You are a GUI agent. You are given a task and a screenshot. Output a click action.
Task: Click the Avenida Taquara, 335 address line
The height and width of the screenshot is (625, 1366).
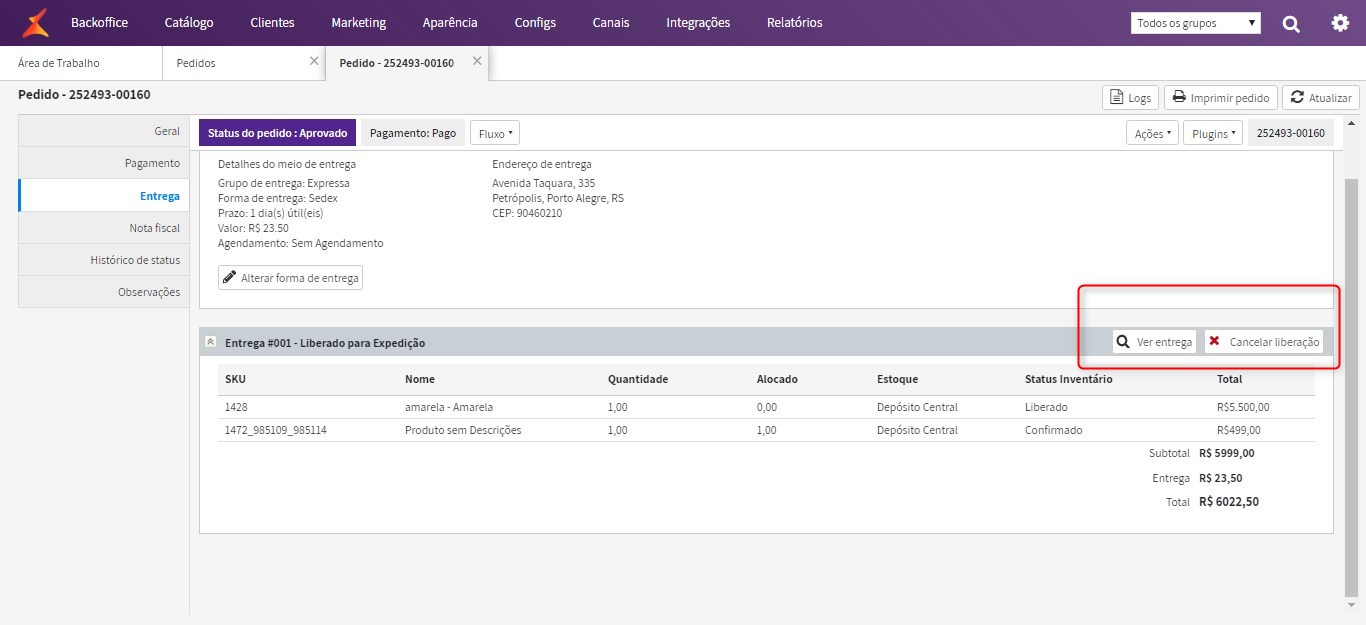[543, 183]
